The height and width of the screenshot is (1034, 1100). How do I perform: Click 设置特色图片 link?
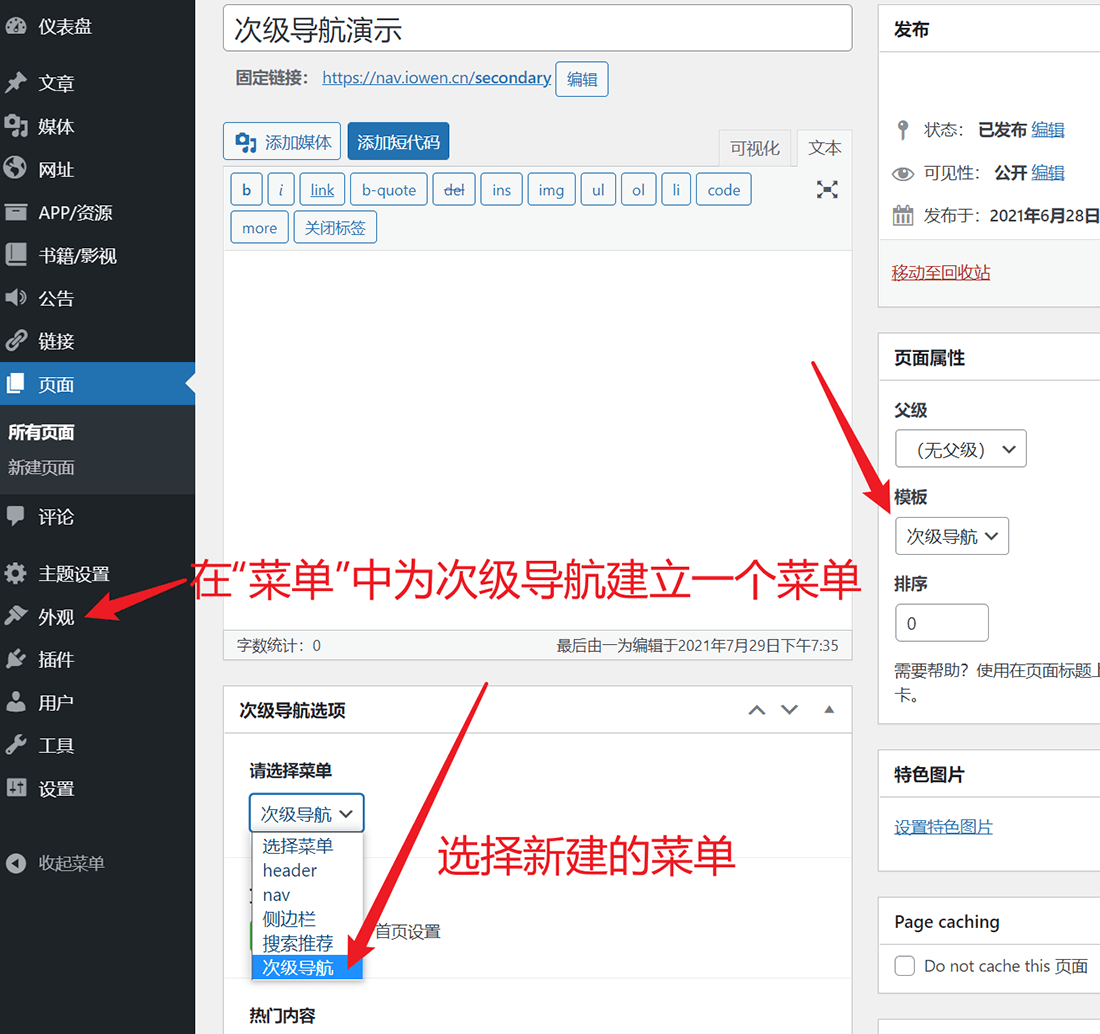(x=943, y=827)
